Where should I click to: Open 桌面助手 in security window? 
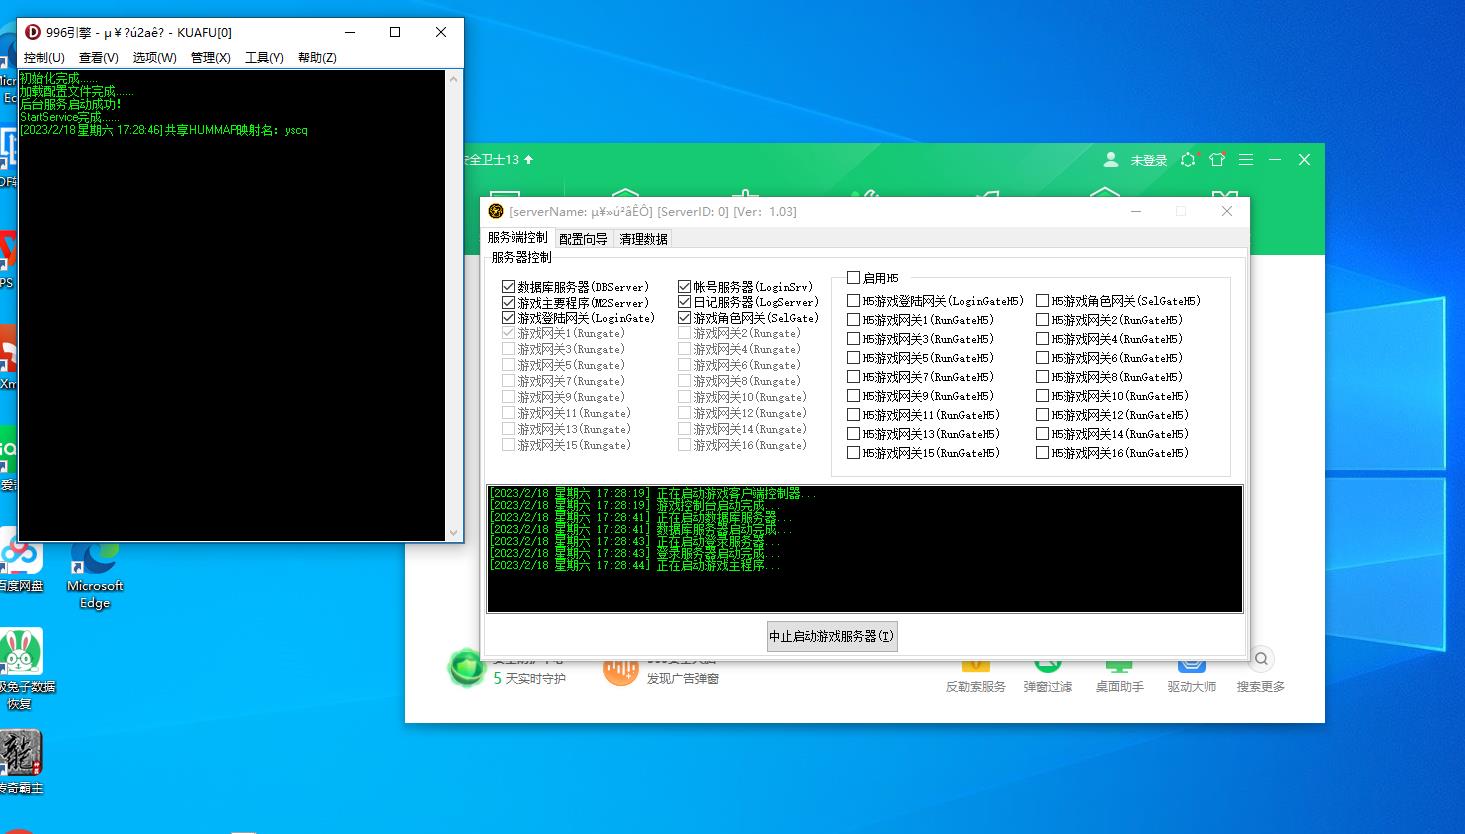click(x=1119, y=687)
